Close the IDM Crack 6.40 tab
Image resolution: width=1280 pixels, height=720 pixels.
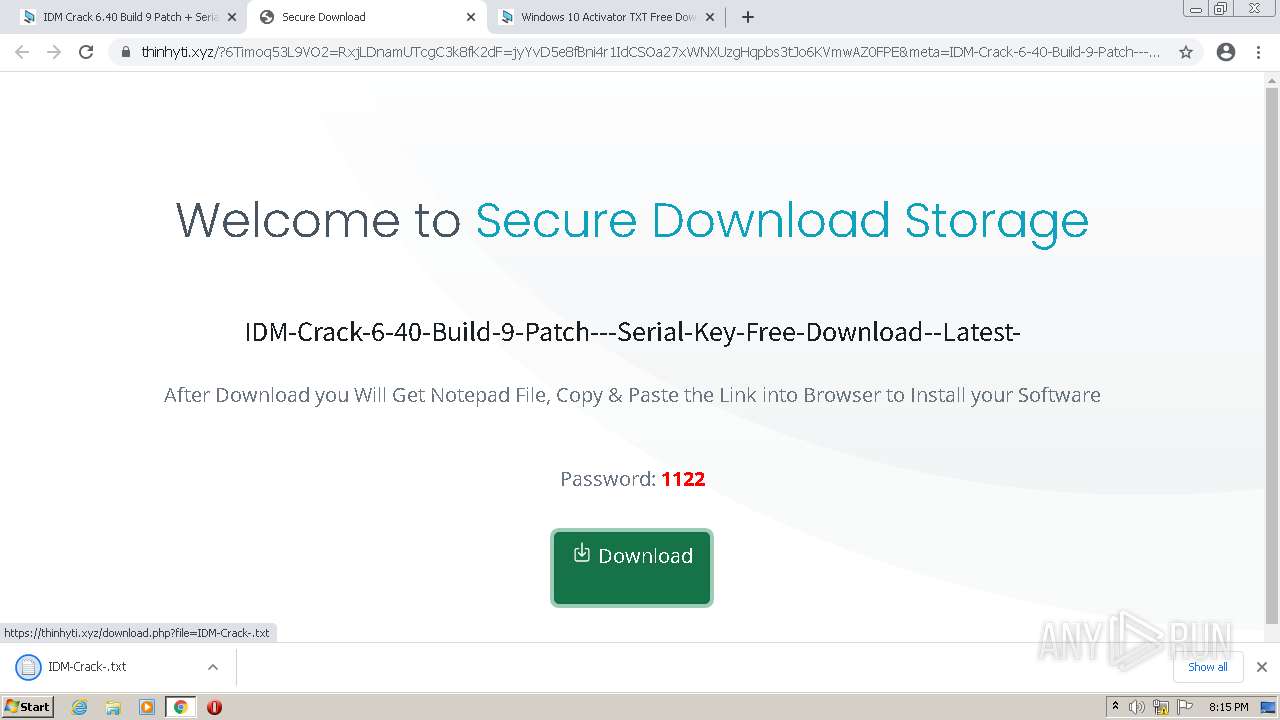(x=232, y=17)
